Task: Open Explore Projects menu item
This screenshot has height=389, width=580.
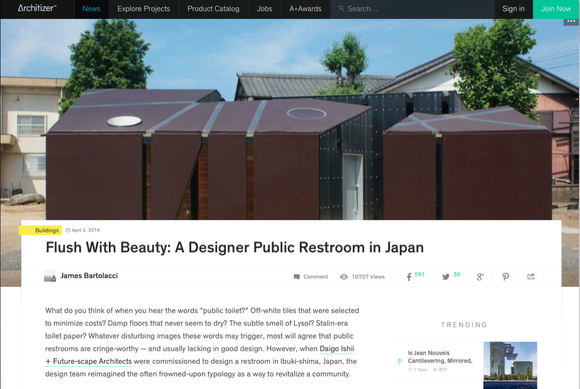Action: tap(144, 9)
